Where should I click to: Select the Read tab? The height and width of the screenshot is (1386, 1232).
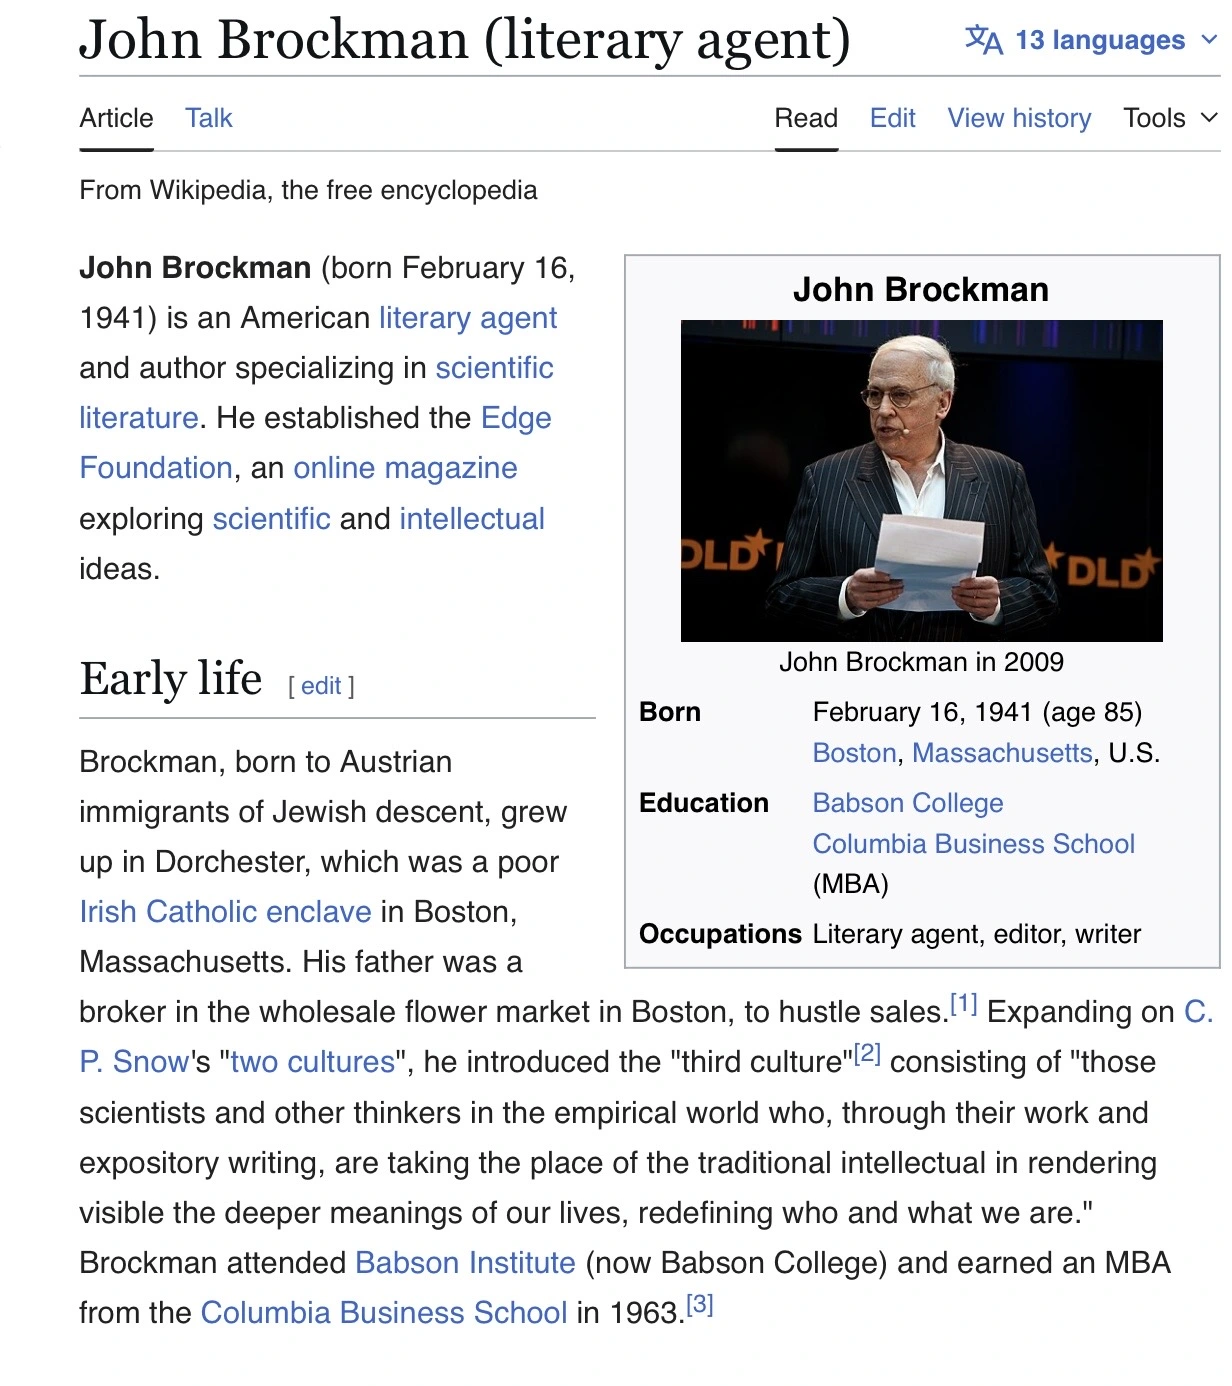[x=806, y=118]
